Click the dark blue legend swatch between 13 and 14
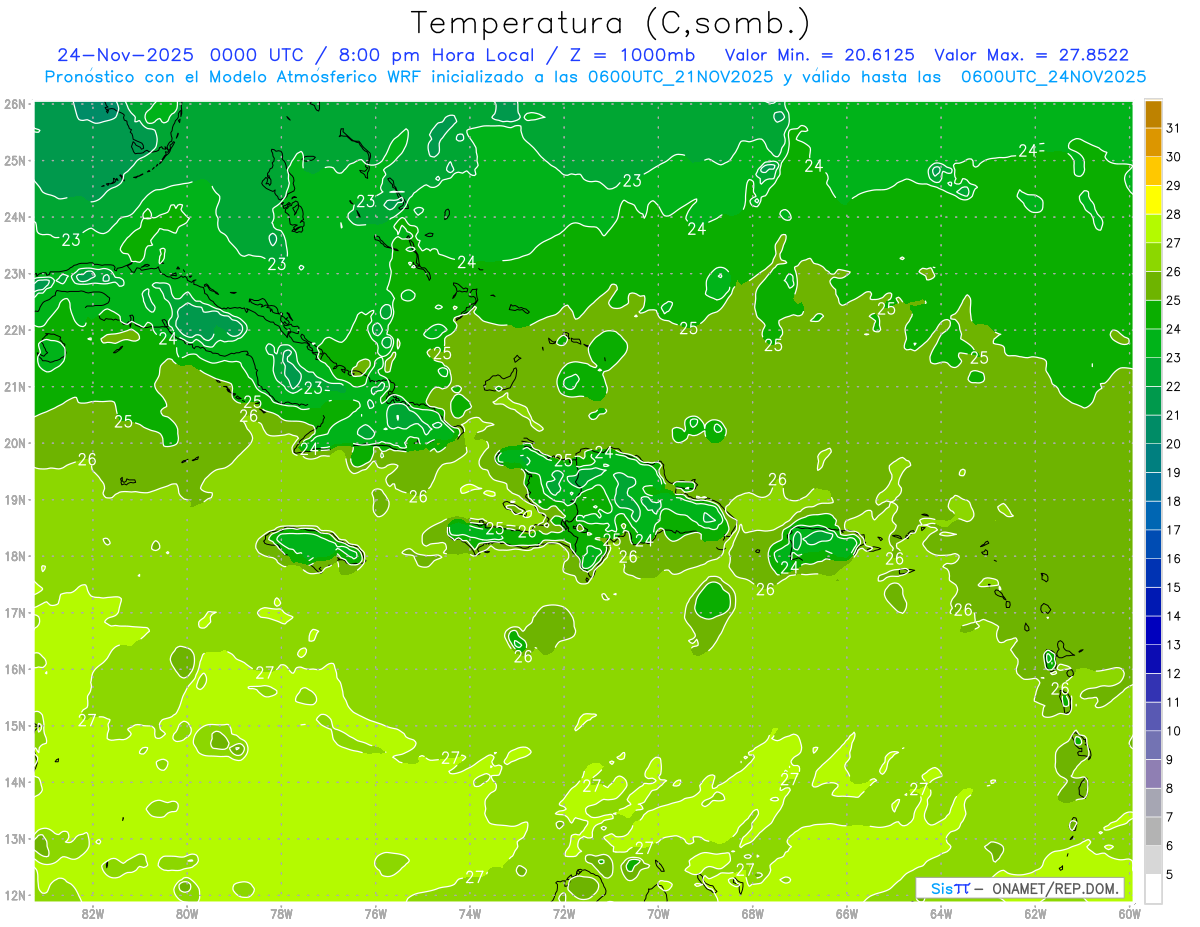This screenshot has height=927, width=1200. tap(1153, 630)
